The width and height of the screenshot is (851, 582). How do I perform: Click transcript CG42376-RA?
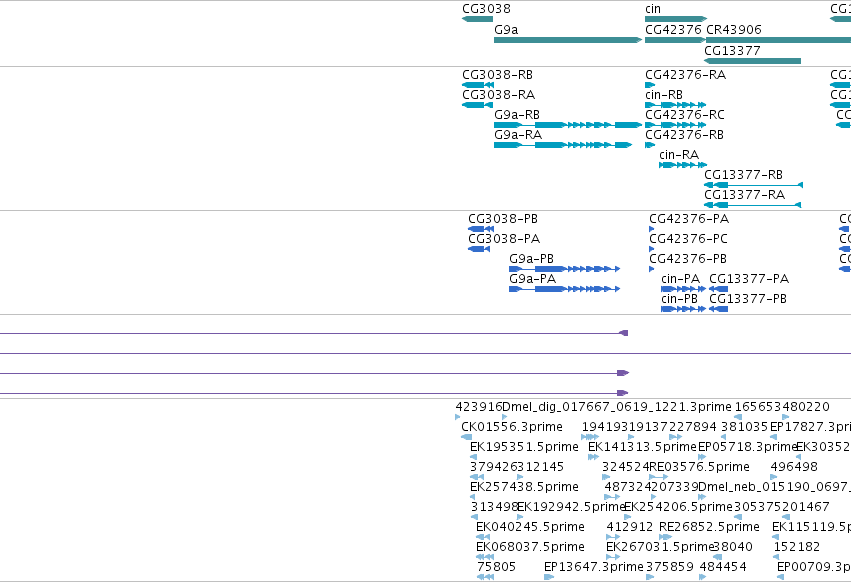pyautogui.click(x=650, y=85)
